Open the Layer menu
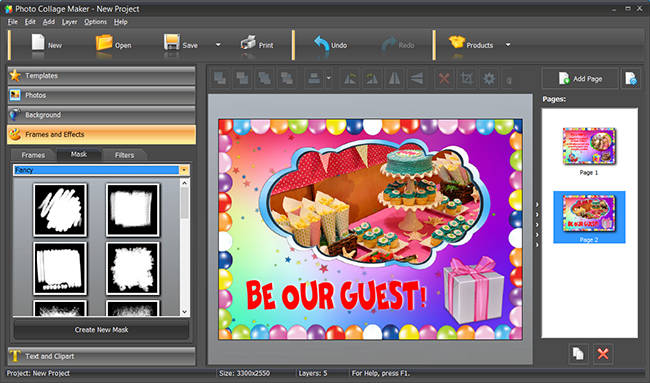Image resolution: width=650 pixels, height=383 pixels. (x=69, y=22)
